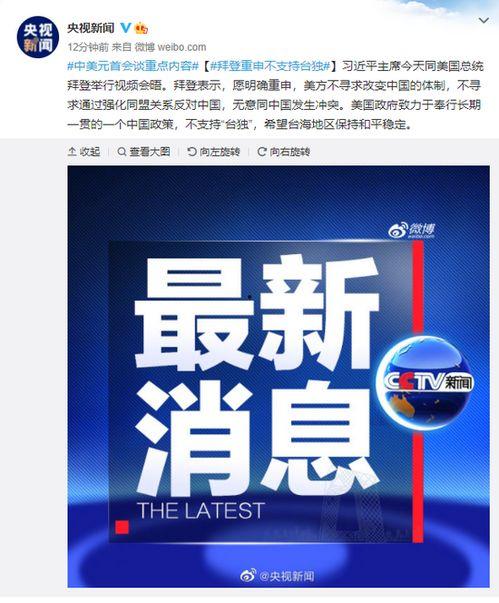Click the counterclockwise rotate arrow icon
This screenshot has width=499, height=603.
(x=192, y=152)
